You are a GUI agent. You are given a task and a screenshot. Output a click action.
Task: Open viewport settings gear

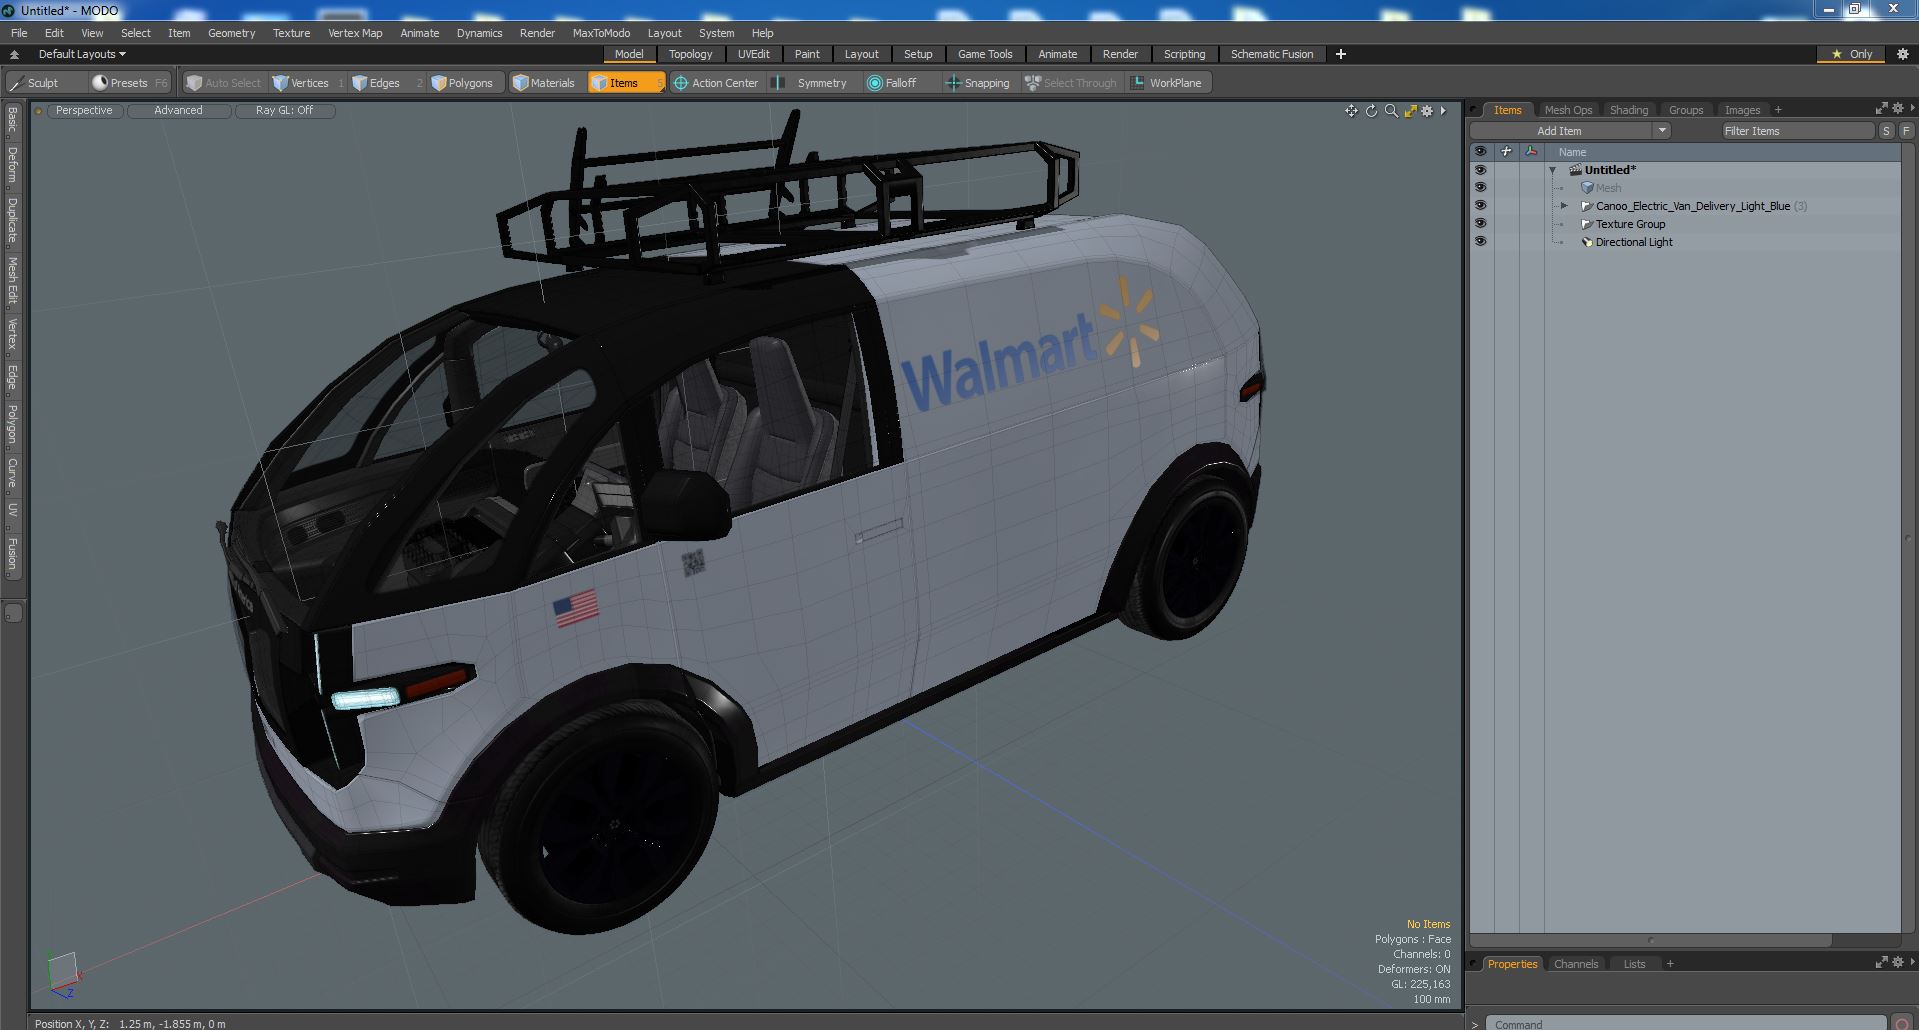click(x=1427, y=111)
